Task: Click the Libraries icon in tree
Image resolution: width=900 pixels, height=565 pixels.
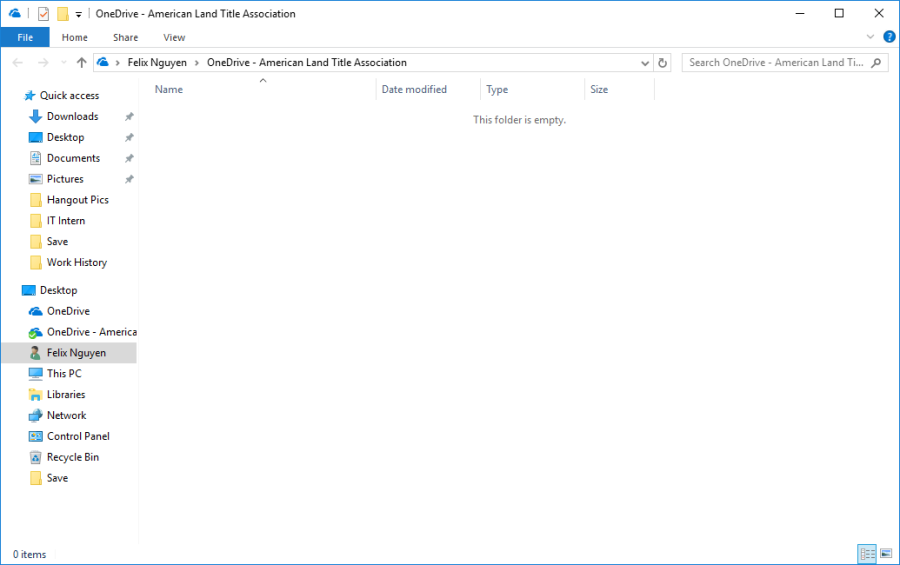Action: click(36, 394)
